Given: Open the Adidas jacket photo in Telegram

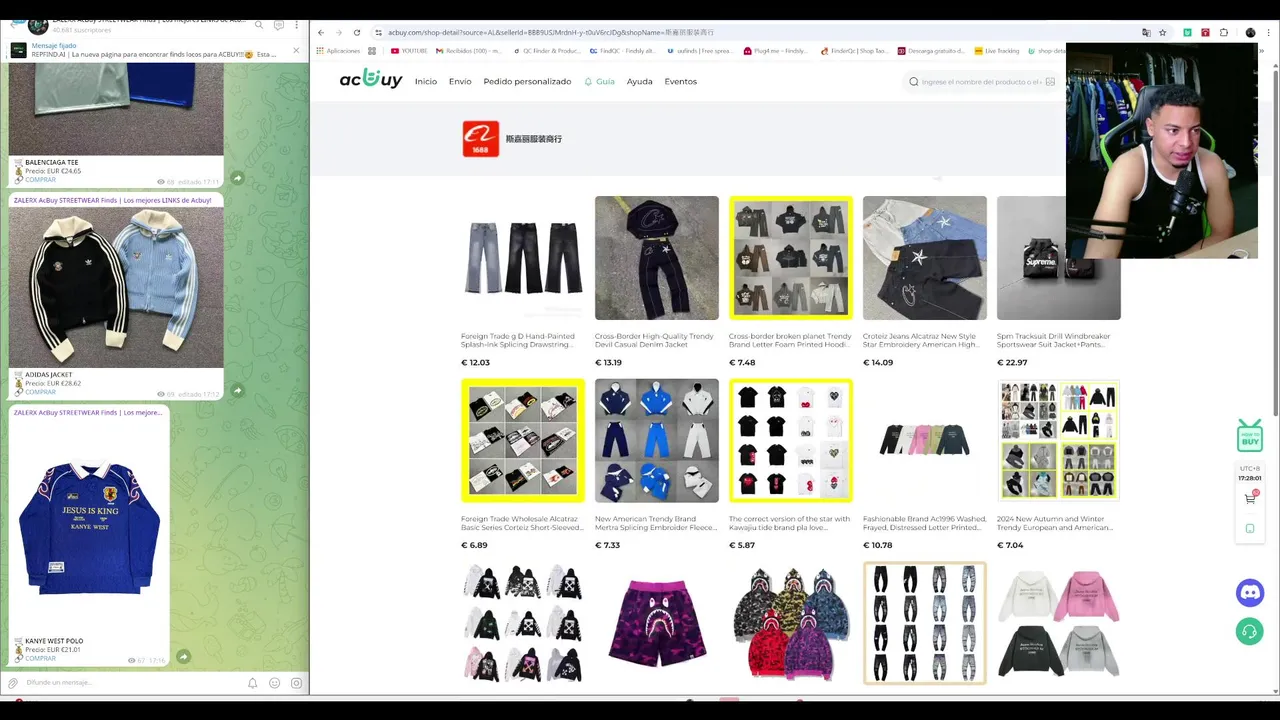Looking at the screenshot, I should [116, 288].
